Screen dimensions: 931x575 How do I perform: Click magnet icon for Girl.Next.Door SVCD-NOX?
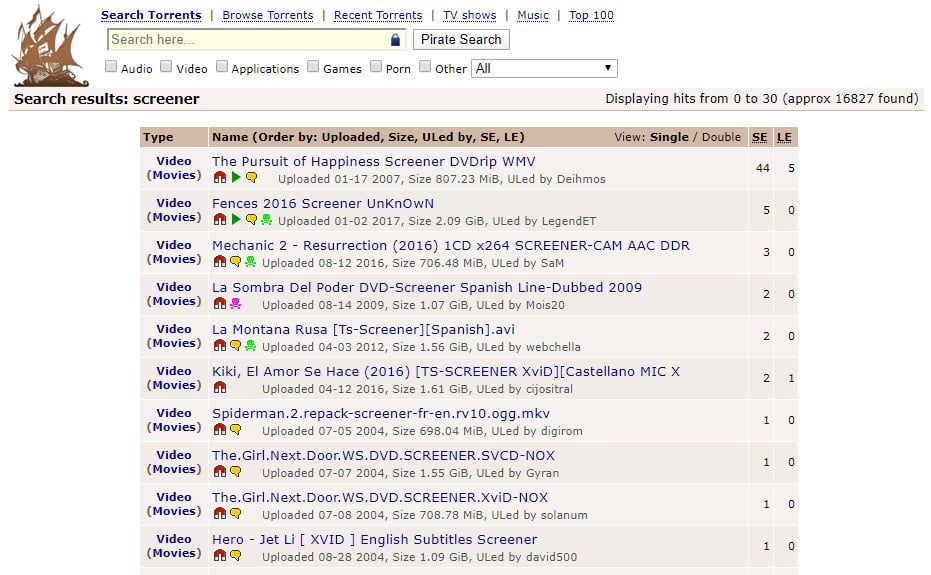pyautogui.click(x=220, y=471)
